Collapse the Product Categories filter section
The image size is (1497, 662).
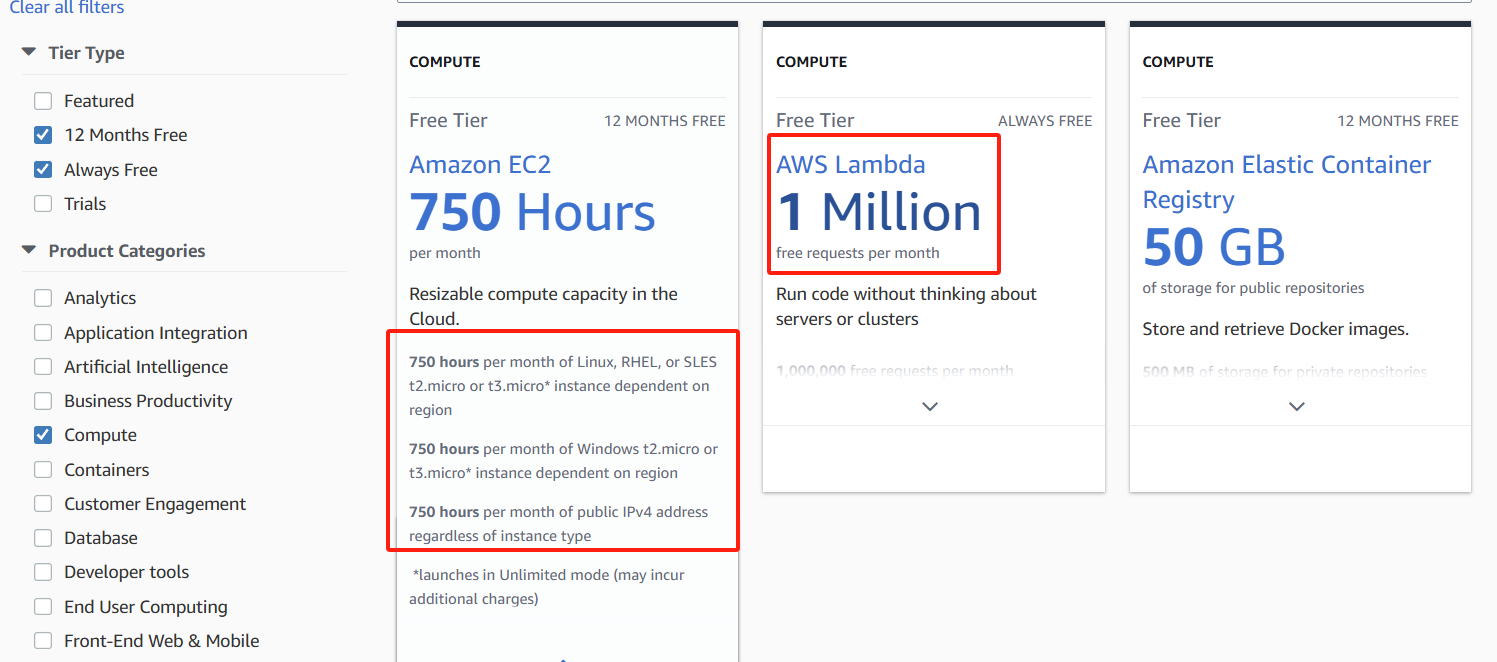pos(29,251)
